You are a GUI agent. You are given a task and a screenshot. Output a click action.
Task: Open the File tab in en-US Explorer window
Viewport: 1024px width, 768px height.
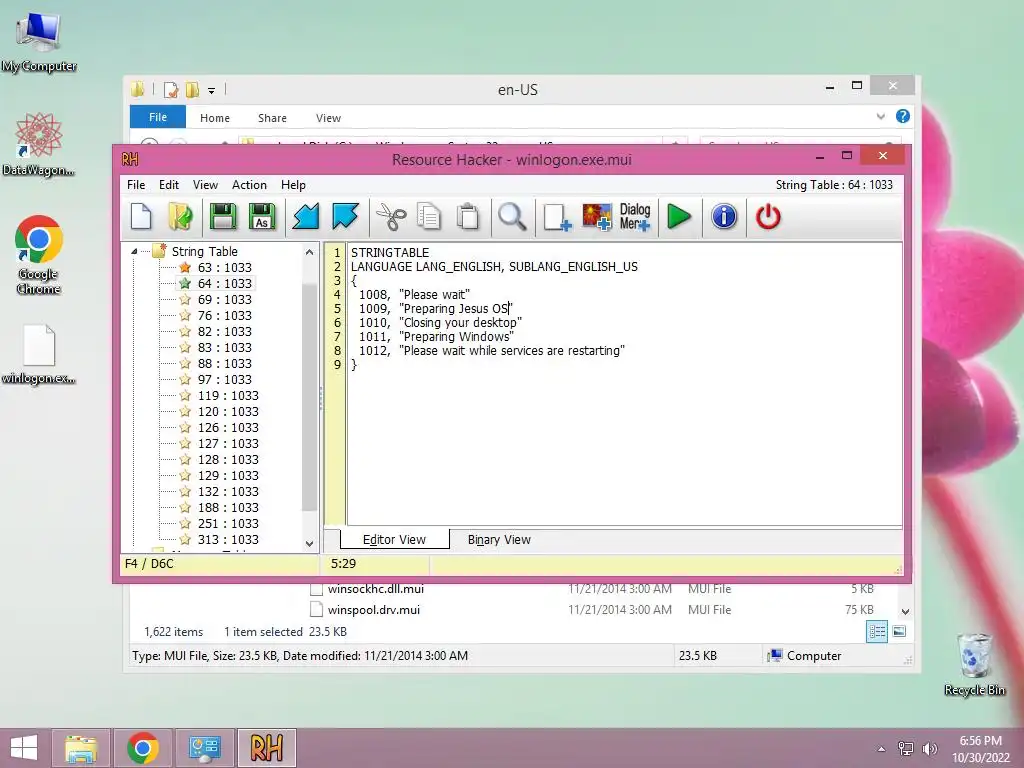(x=158, y=117)
